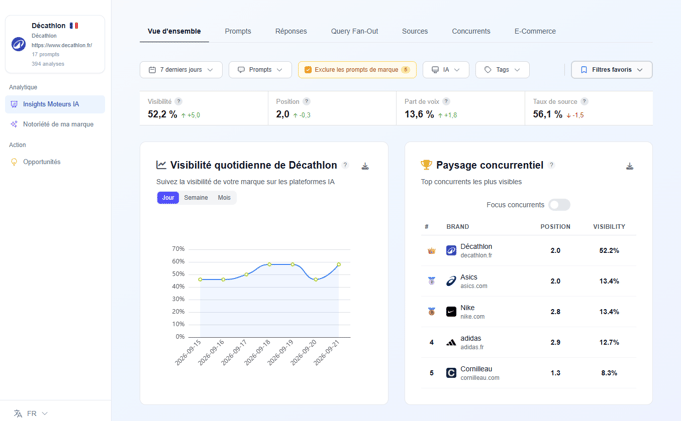Click the 2026-09-21 data point on chart
This screenshot has width=681, height=421.
(x=339, y=264)
